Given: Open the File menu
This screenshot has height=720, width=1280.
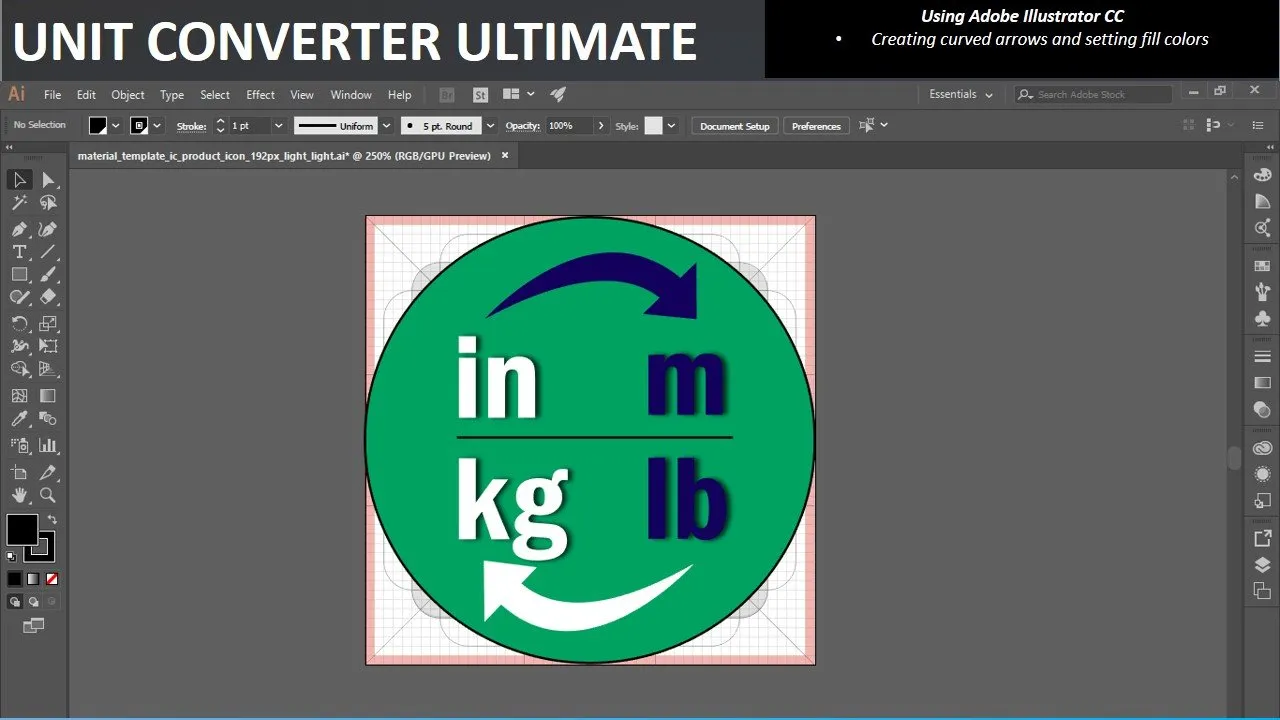Looking at the screenshot, I should (x=53, y=95).
